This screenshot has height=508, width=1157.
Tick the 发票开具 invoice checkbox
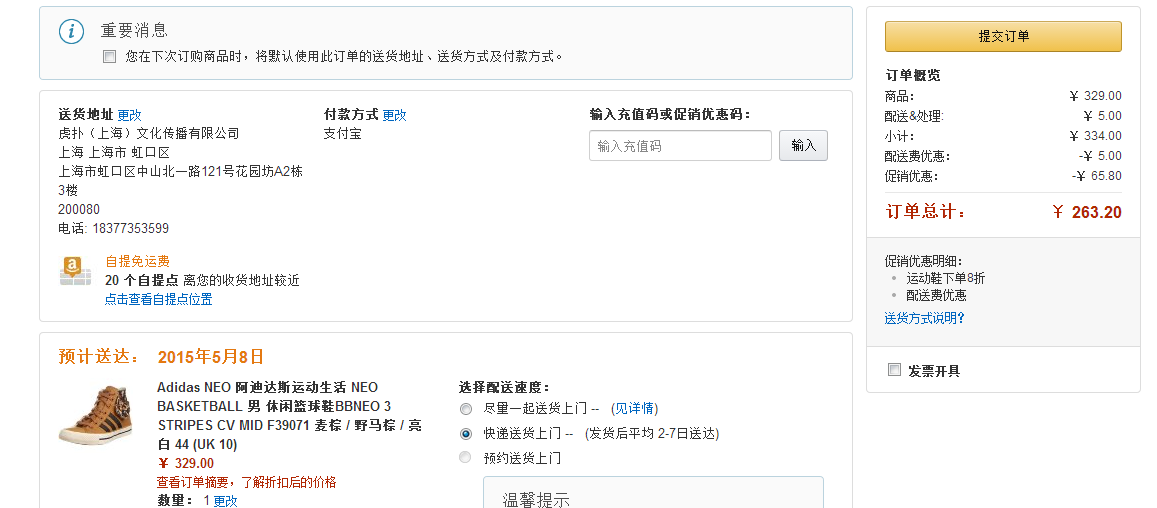pyautogui.click(x=894, y=370)
